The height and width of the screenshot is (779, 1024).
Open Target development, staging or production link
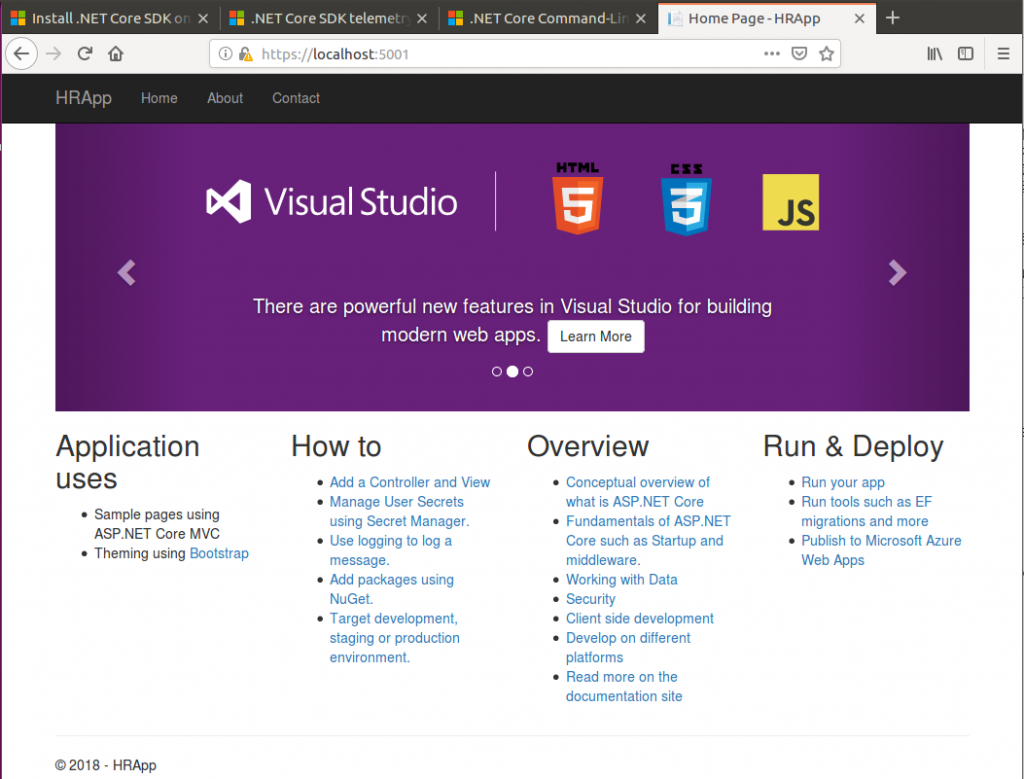pos(394,637)
